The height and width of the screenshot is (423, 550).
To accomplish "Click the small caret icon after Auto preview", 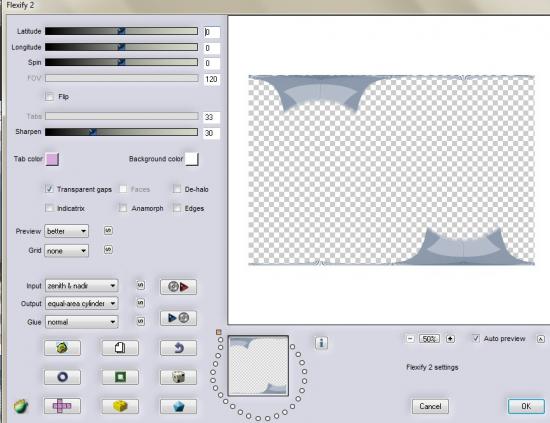I will tap(541, 339).
